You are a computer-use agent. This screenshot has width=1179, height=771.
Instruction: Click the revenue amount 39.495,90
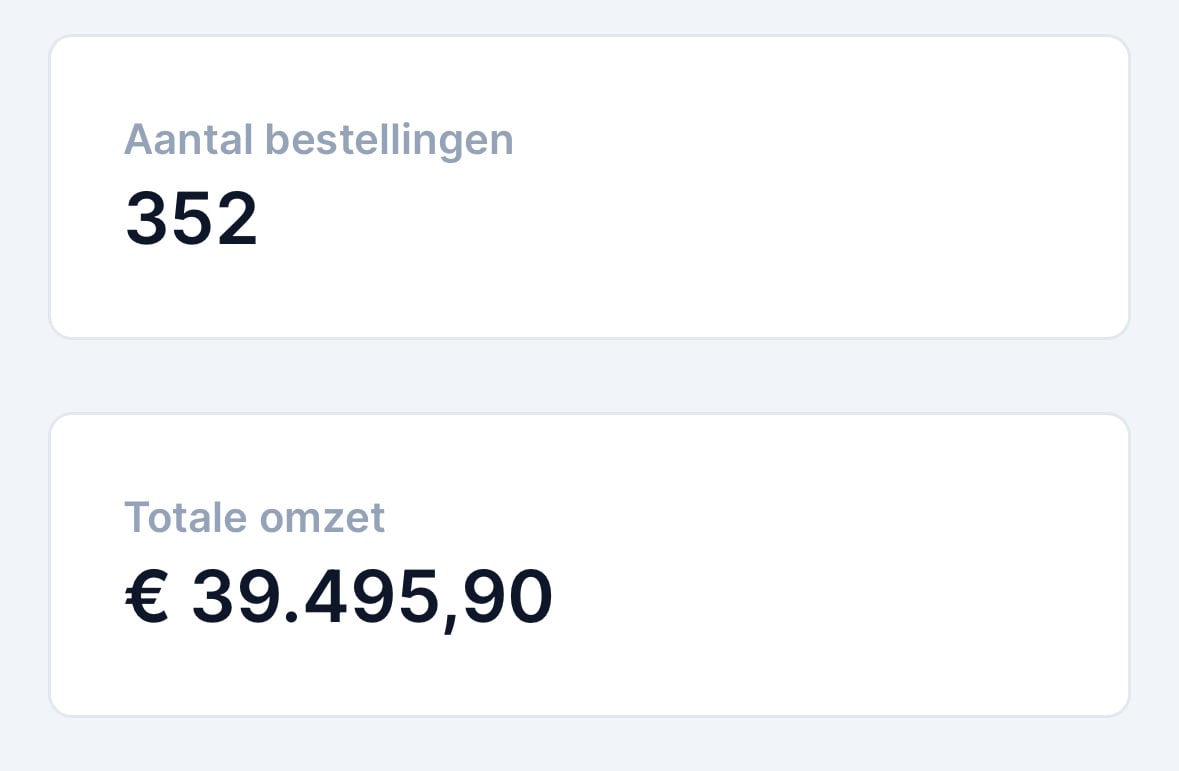[x=371, y=598]
